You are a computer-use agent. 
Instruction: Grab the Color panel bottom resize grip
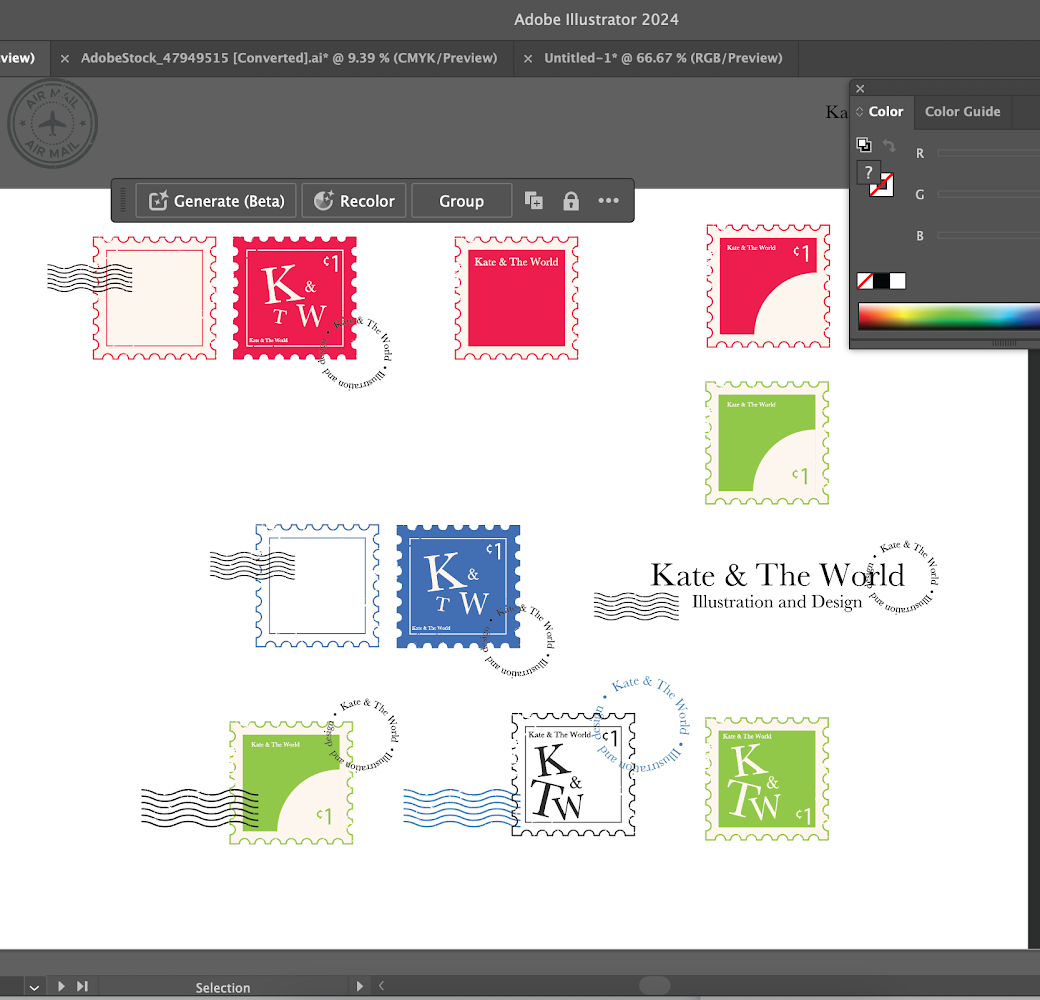click(1004, 344)
